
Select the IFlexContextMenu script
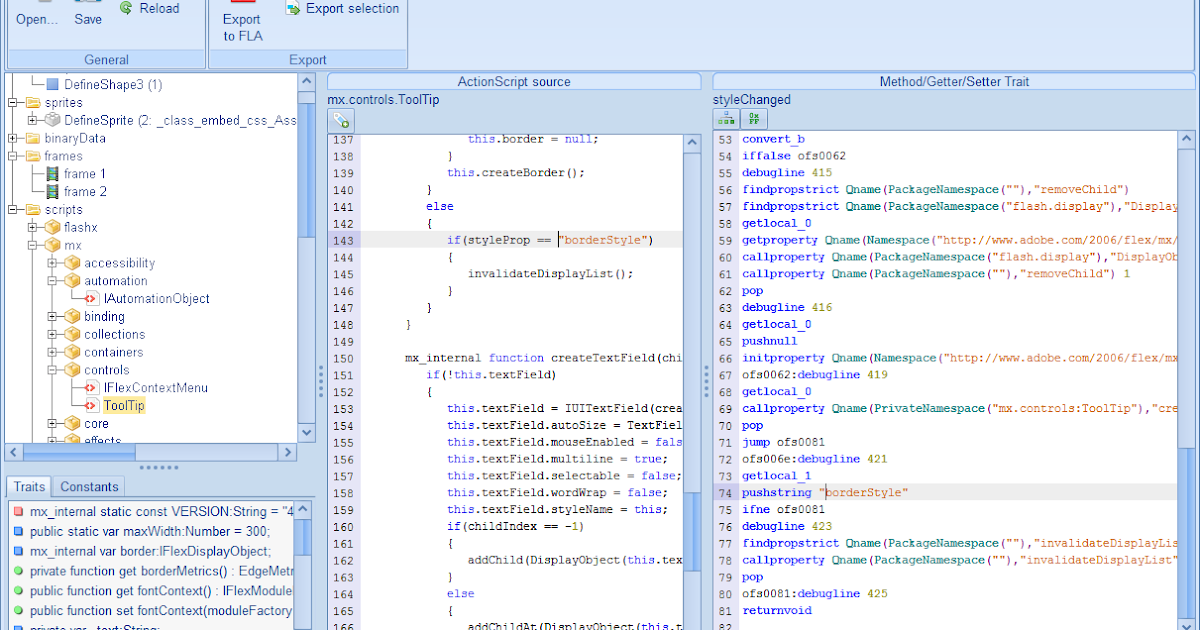(156, 387)
